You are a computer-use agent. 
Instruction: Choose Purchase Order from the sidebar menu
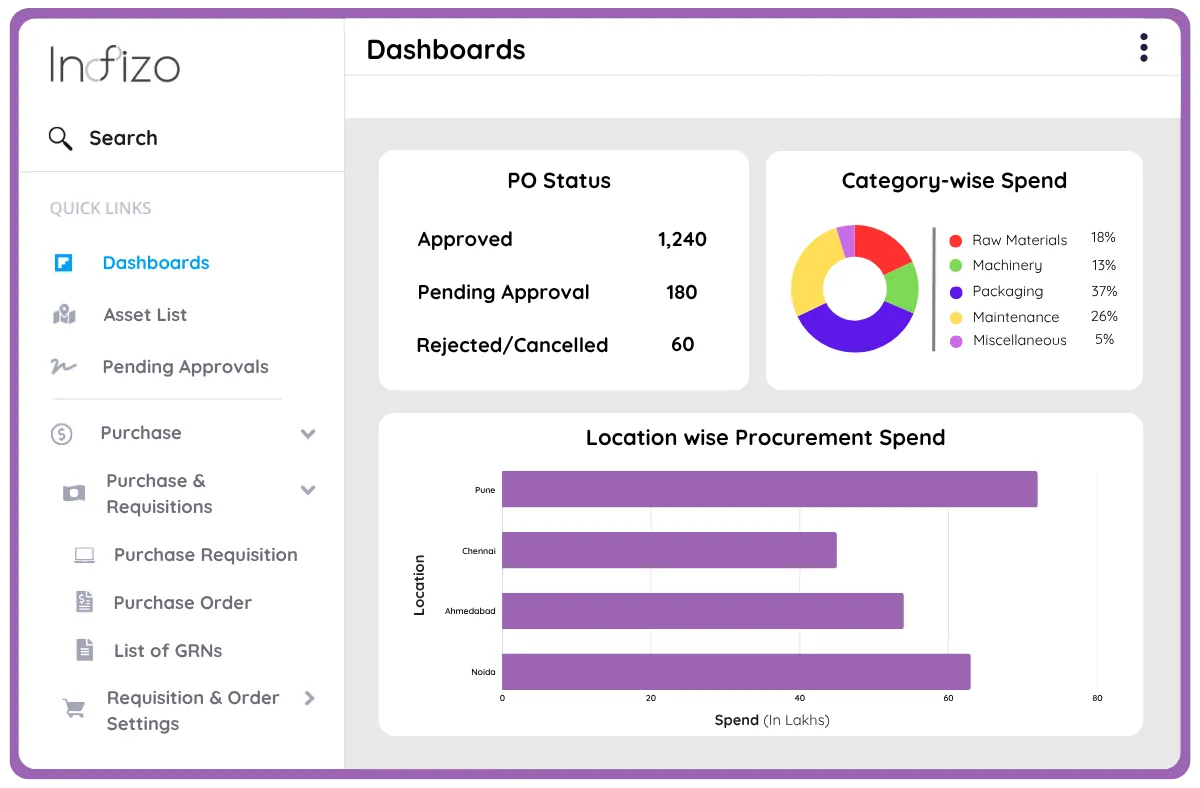pos(185,602)
